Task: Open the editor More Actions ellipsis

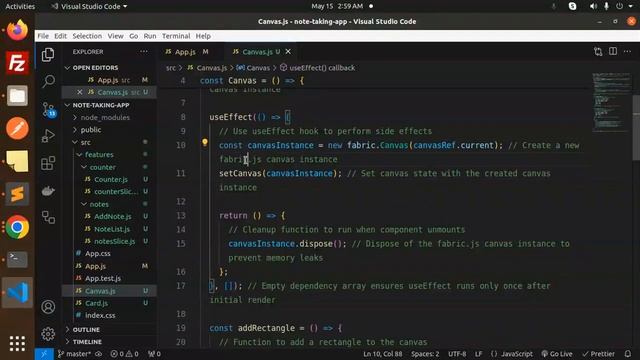Action: coord(627,51)
